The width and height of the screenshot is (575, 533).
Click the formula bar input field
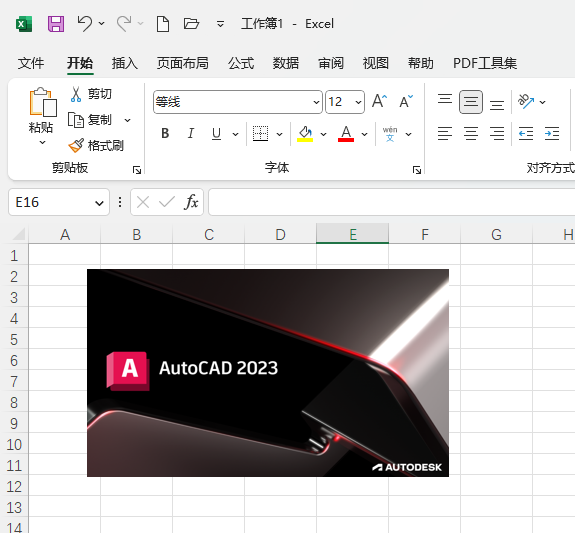tap(391, 202)
